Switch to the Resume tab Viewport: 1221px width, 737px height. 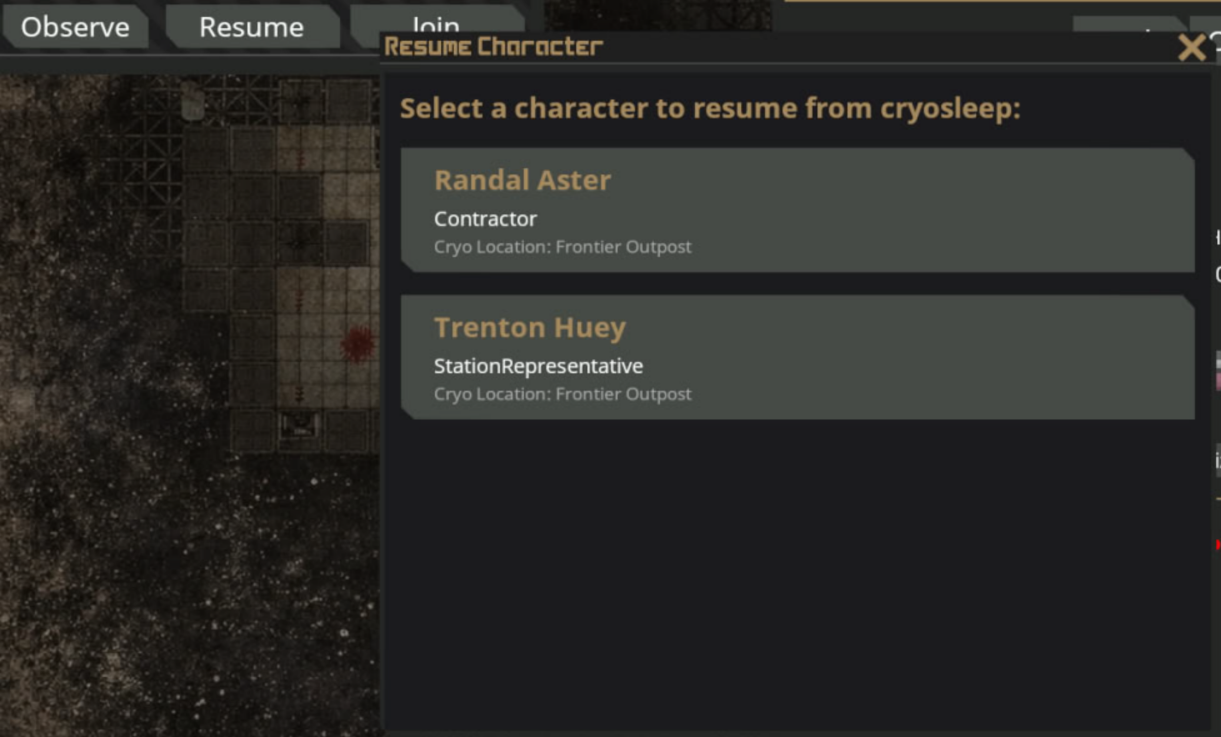(x=251, y=27)
